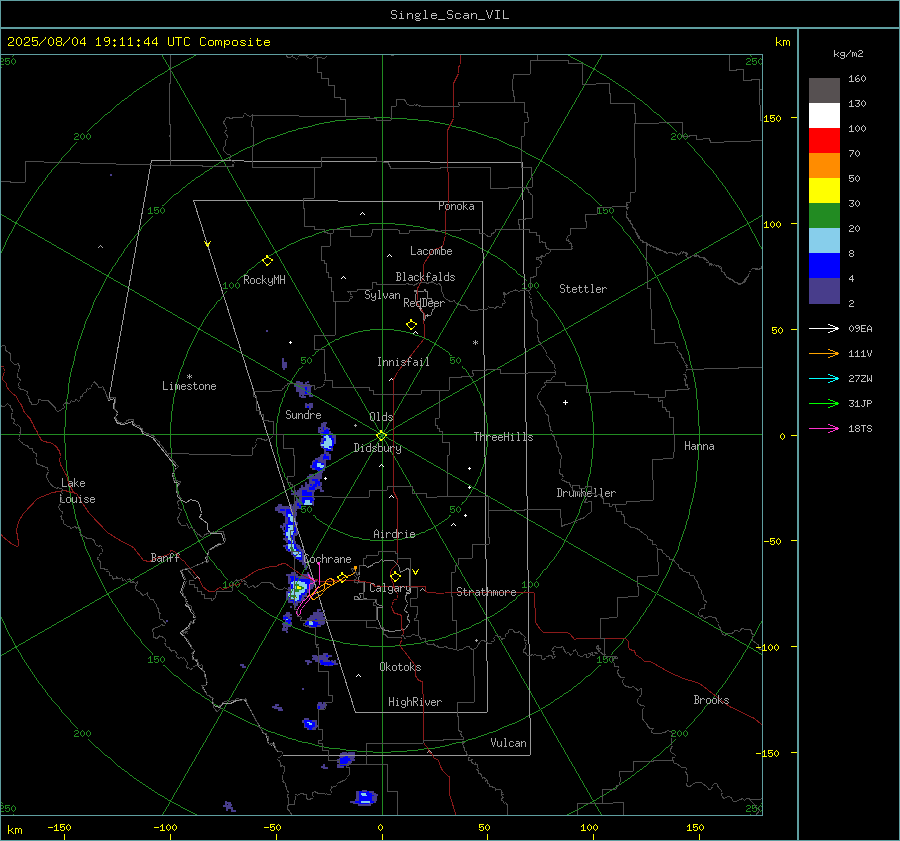Viewport: 900px width, 841px height.
Task: Click the Sylvan label
Action: (382, 295)
